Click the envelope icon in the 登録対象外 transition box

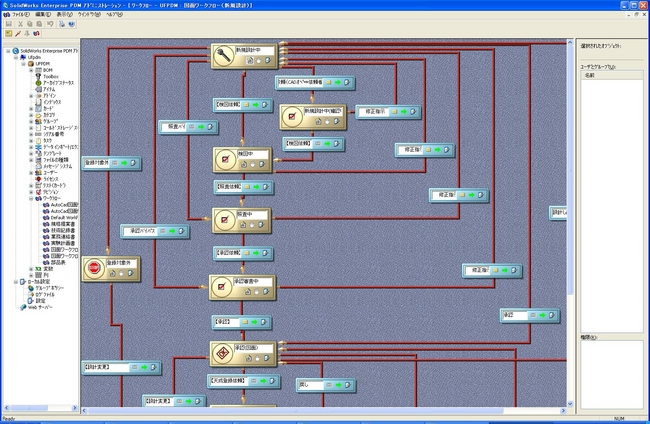click(115, 163)
